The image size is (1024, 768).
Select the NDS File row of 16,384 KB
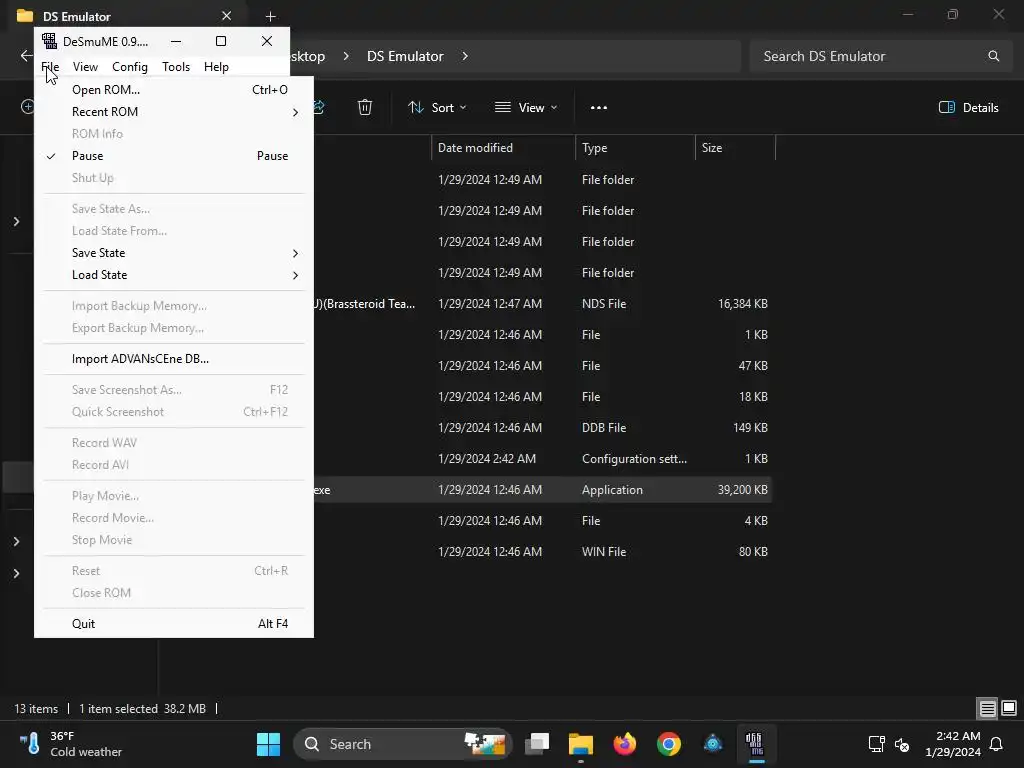pyautogui.click(x=542, y=304)
